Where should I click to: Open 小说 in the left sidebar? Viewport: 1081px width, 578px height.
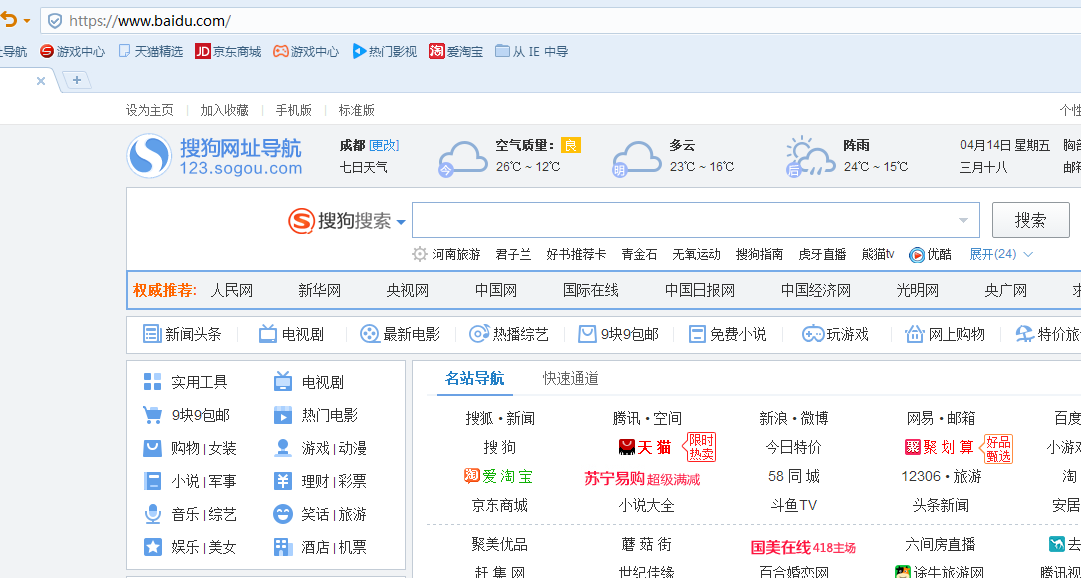click(x=185, y=481)
